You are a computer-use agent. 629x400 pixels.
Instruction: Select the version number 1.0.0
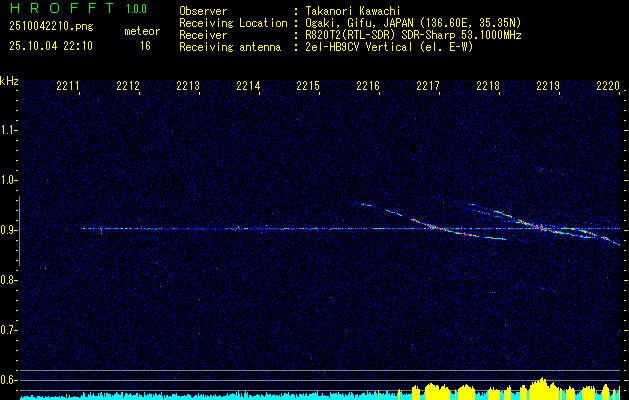(136, 8)
